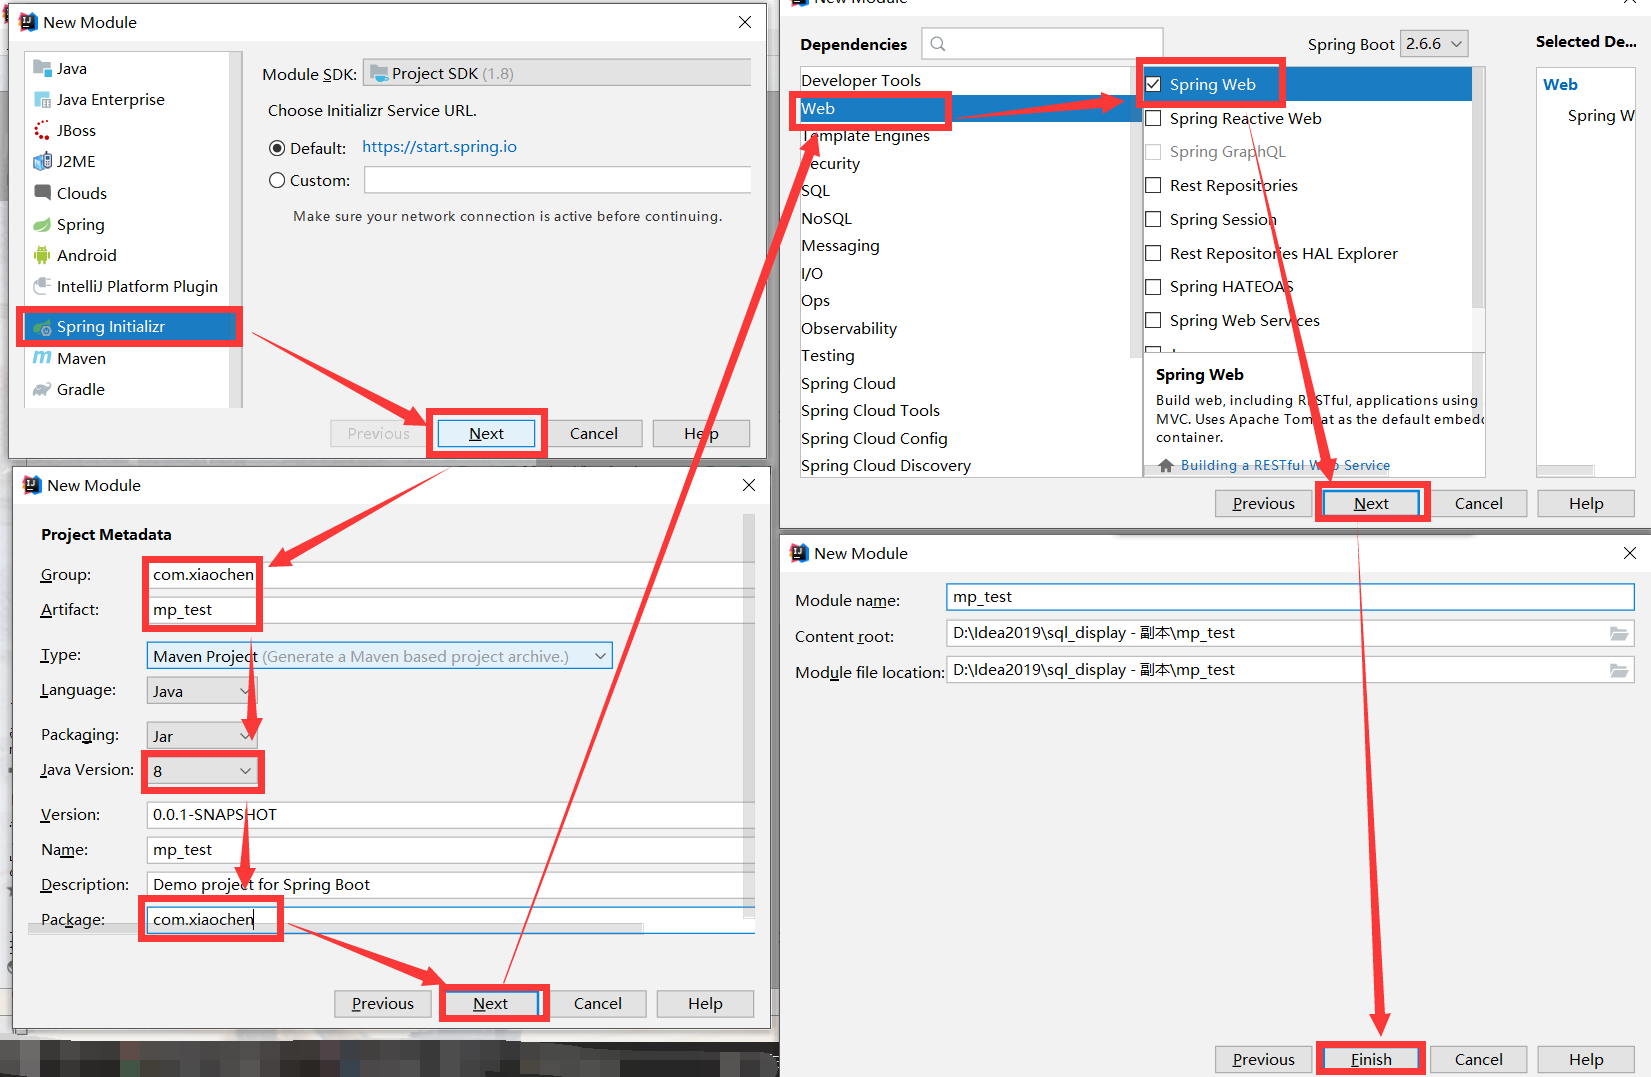Click the home icon beside Building a RESTful link
The height and width of the screenshot is (1077, 1651).
pyautogui.click(x=1166, y=465)
